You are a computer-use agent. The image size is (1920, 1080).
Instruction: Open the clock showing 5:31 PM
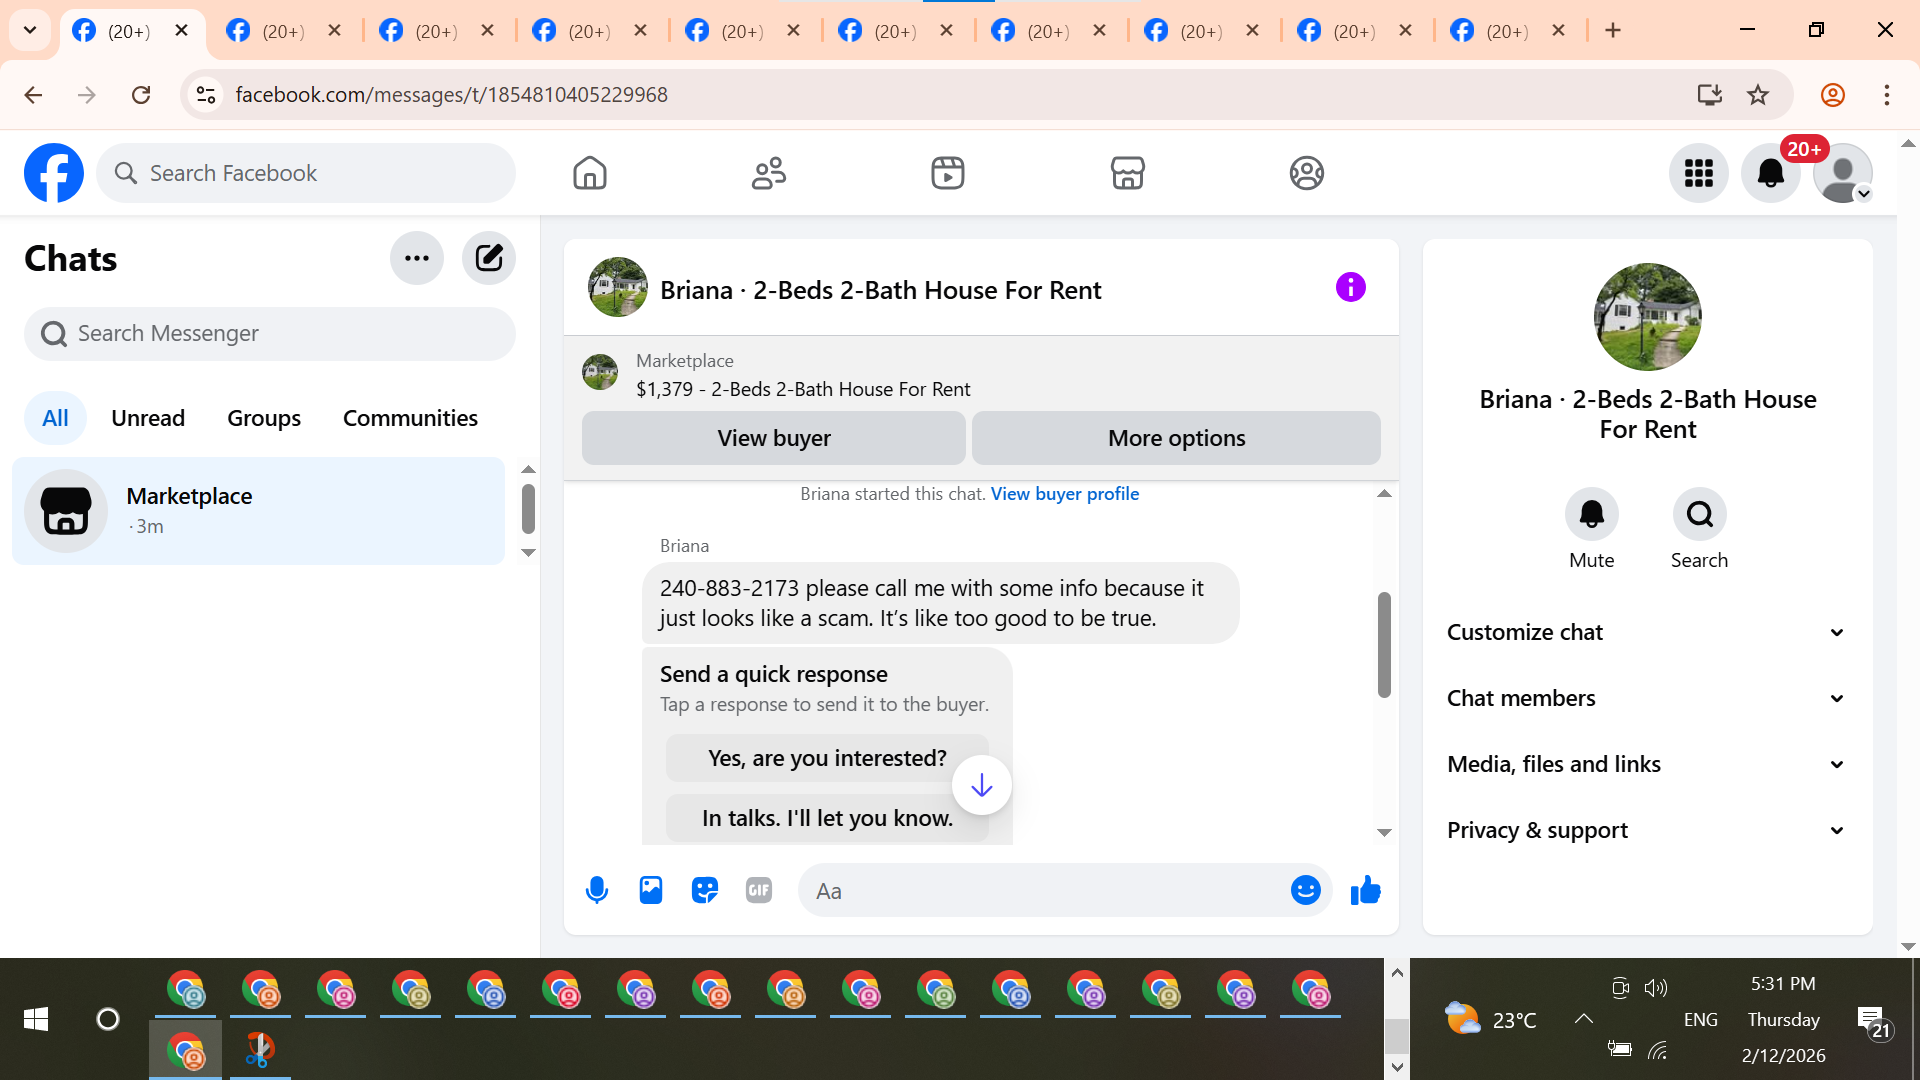tap(1783, 984)
